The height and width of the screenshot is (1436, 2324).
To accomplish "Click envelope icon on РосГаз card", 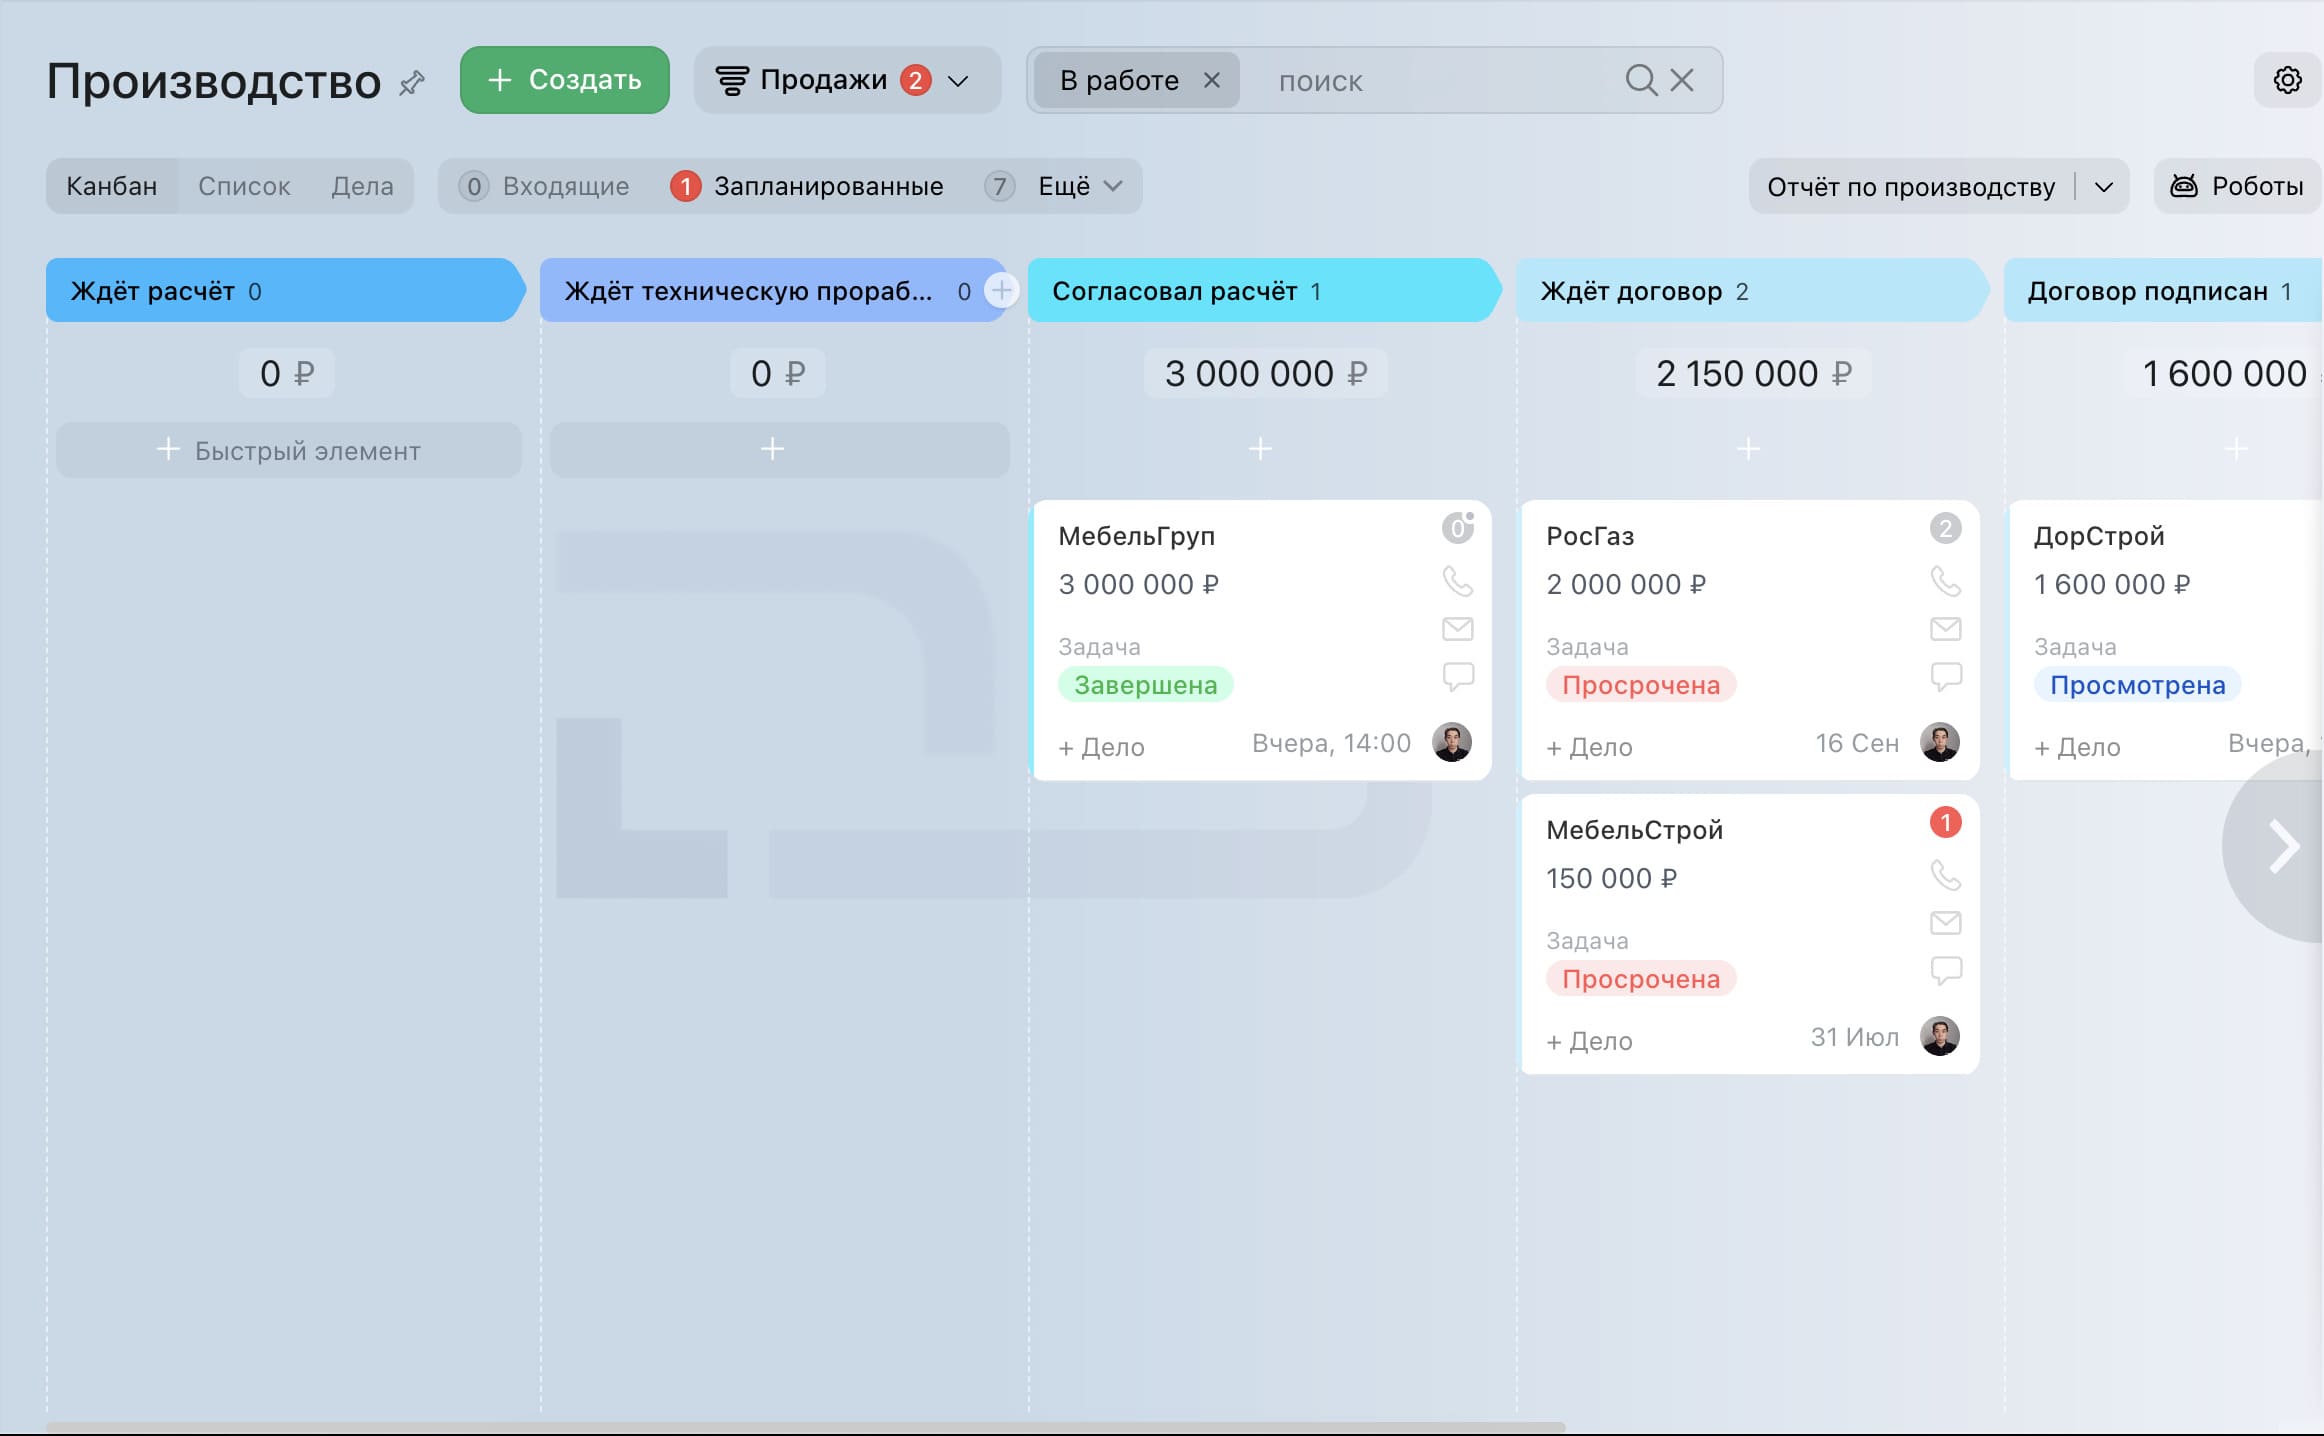I will point(1945,629).
